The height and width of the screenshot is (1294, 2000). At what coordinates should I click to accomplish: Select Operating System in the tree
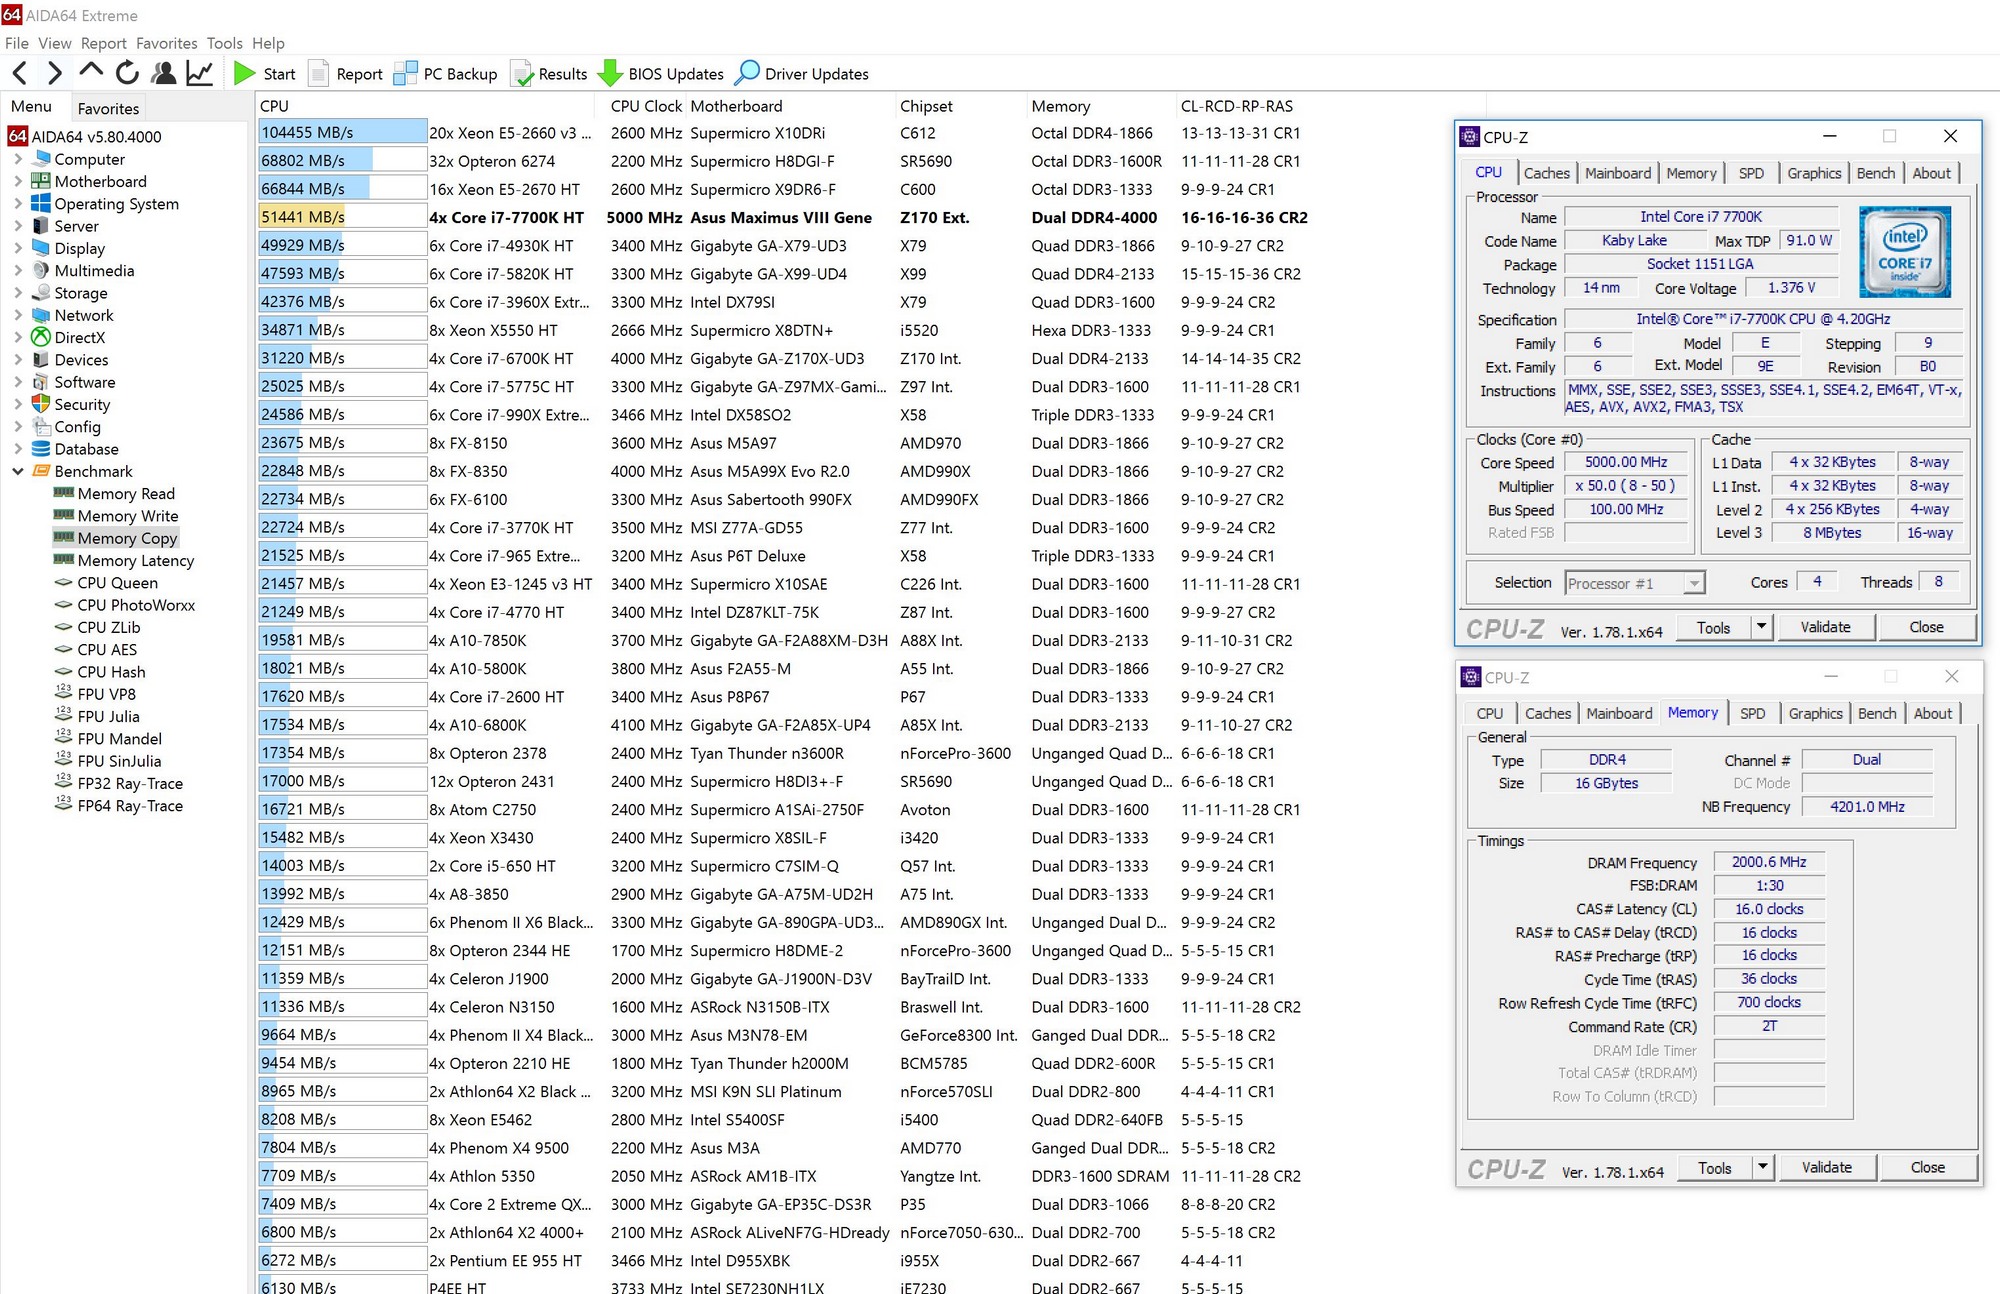(x=116, y=204)
